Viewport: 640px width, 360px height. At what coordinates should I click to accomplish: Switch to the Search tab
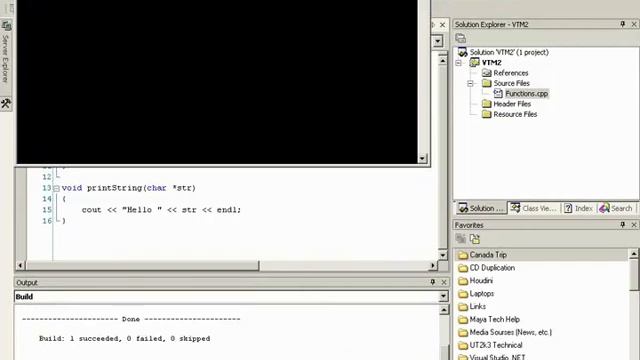click(616, 208)
